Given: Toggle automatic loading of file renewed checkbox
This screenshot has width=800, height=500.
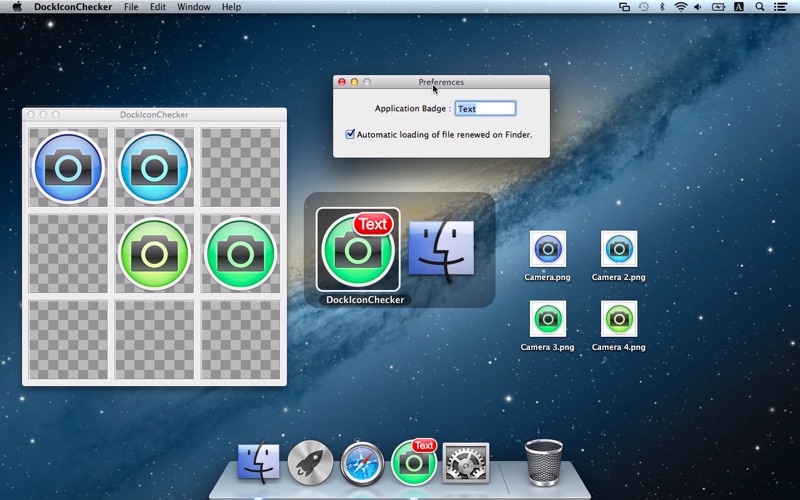Looking at the screenshot, I should click(350, 134).
